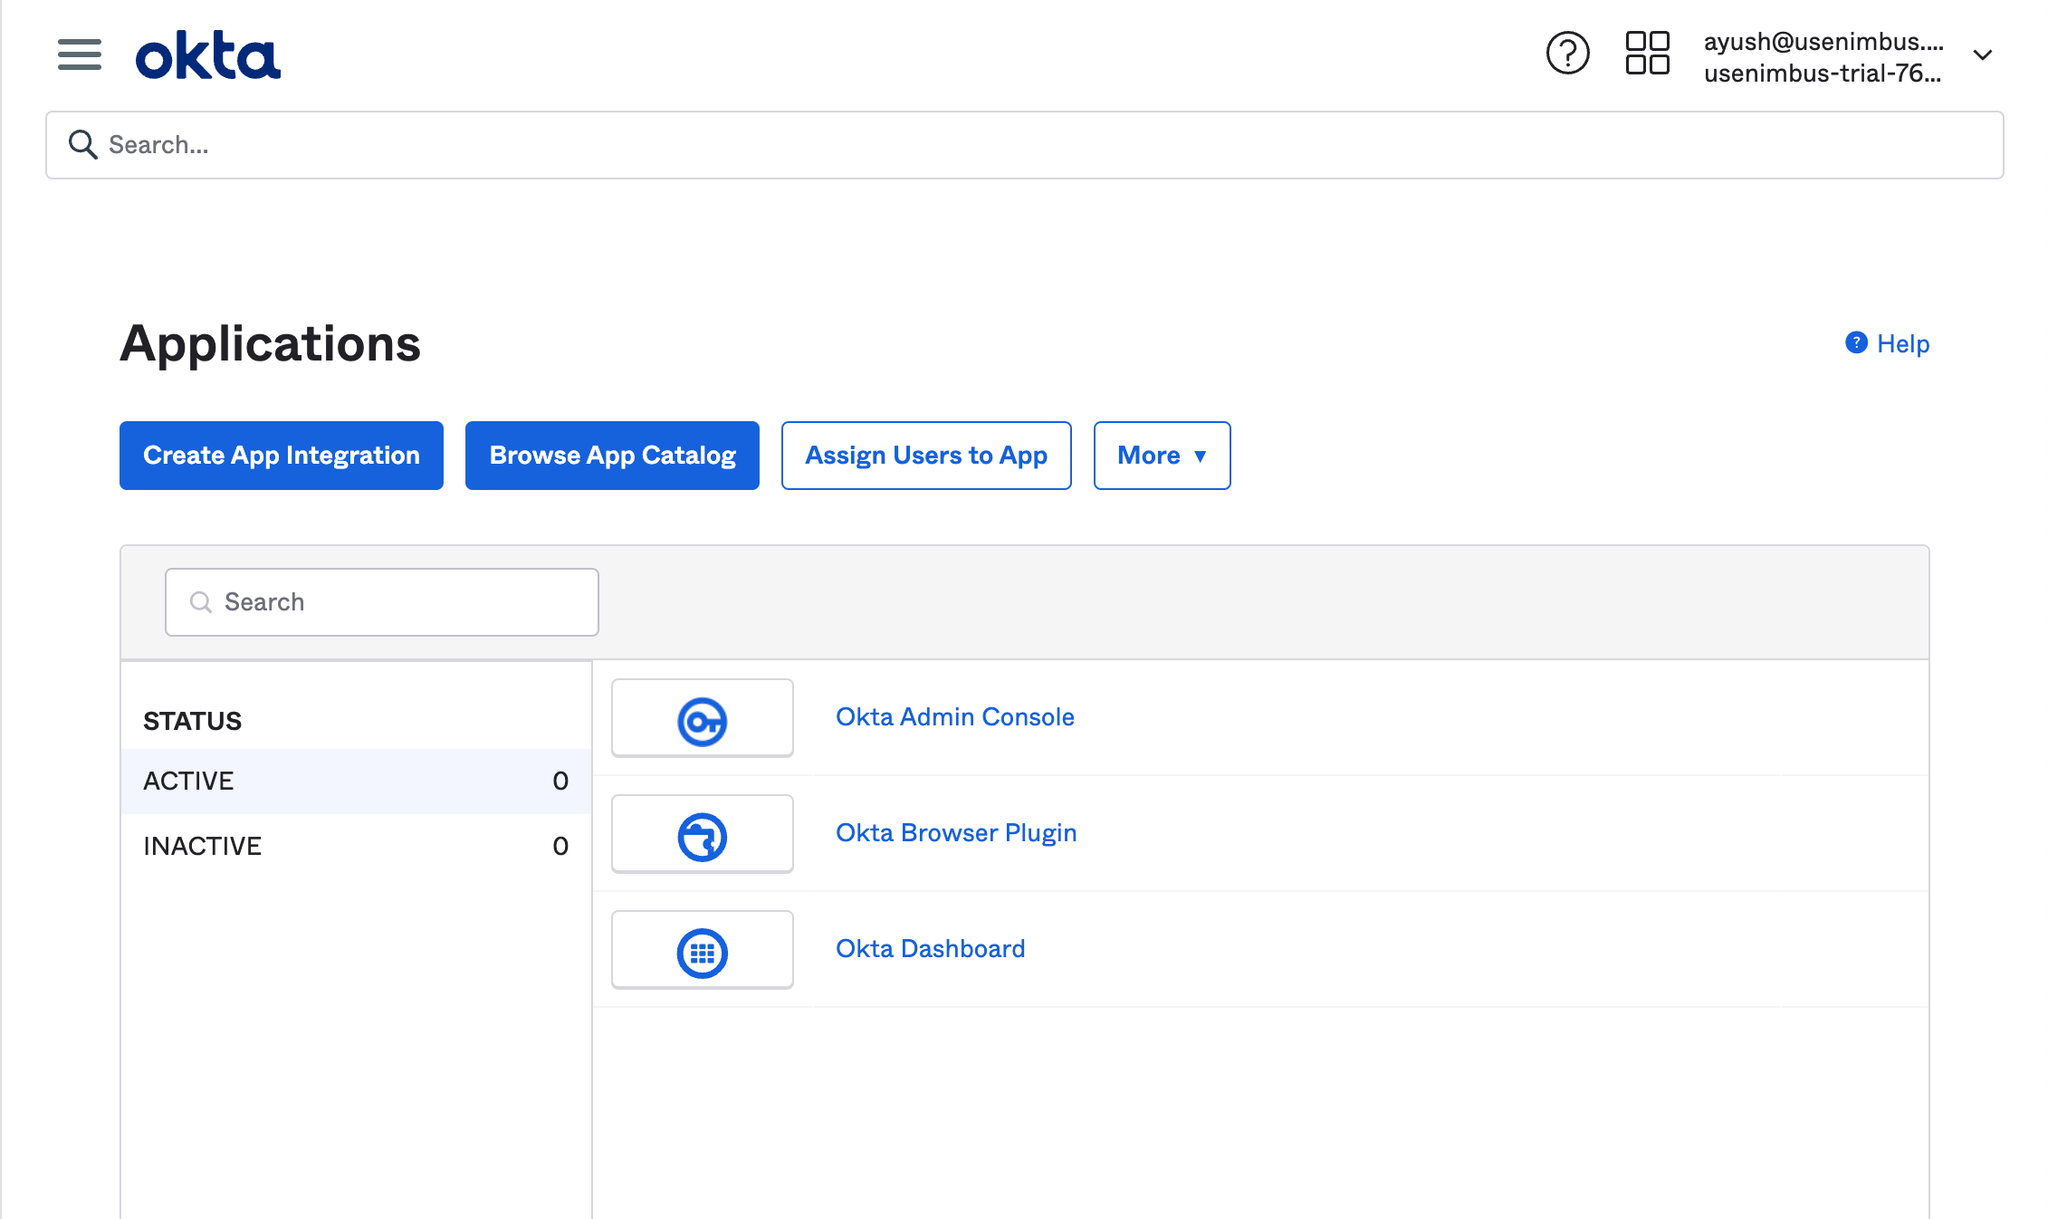
Task: Open the Okta Browser Plugin link
Action: (x=956, y=833)
